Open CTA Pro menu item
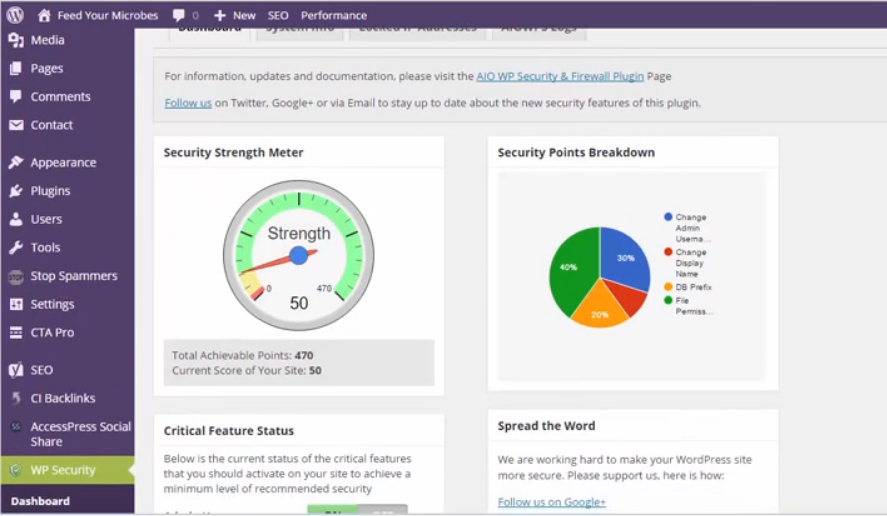 52,333
